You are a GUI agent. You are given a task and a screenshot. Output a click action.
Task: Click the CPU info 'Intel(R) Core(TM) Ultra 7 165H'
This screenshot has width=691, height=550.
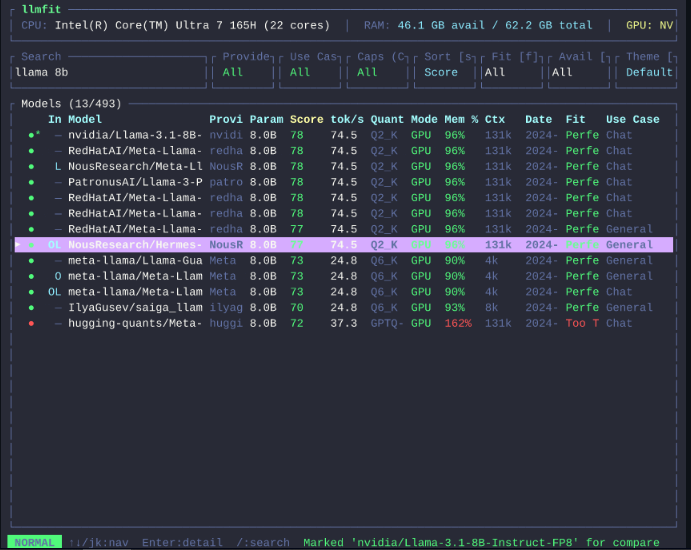[x=156, y=26]
